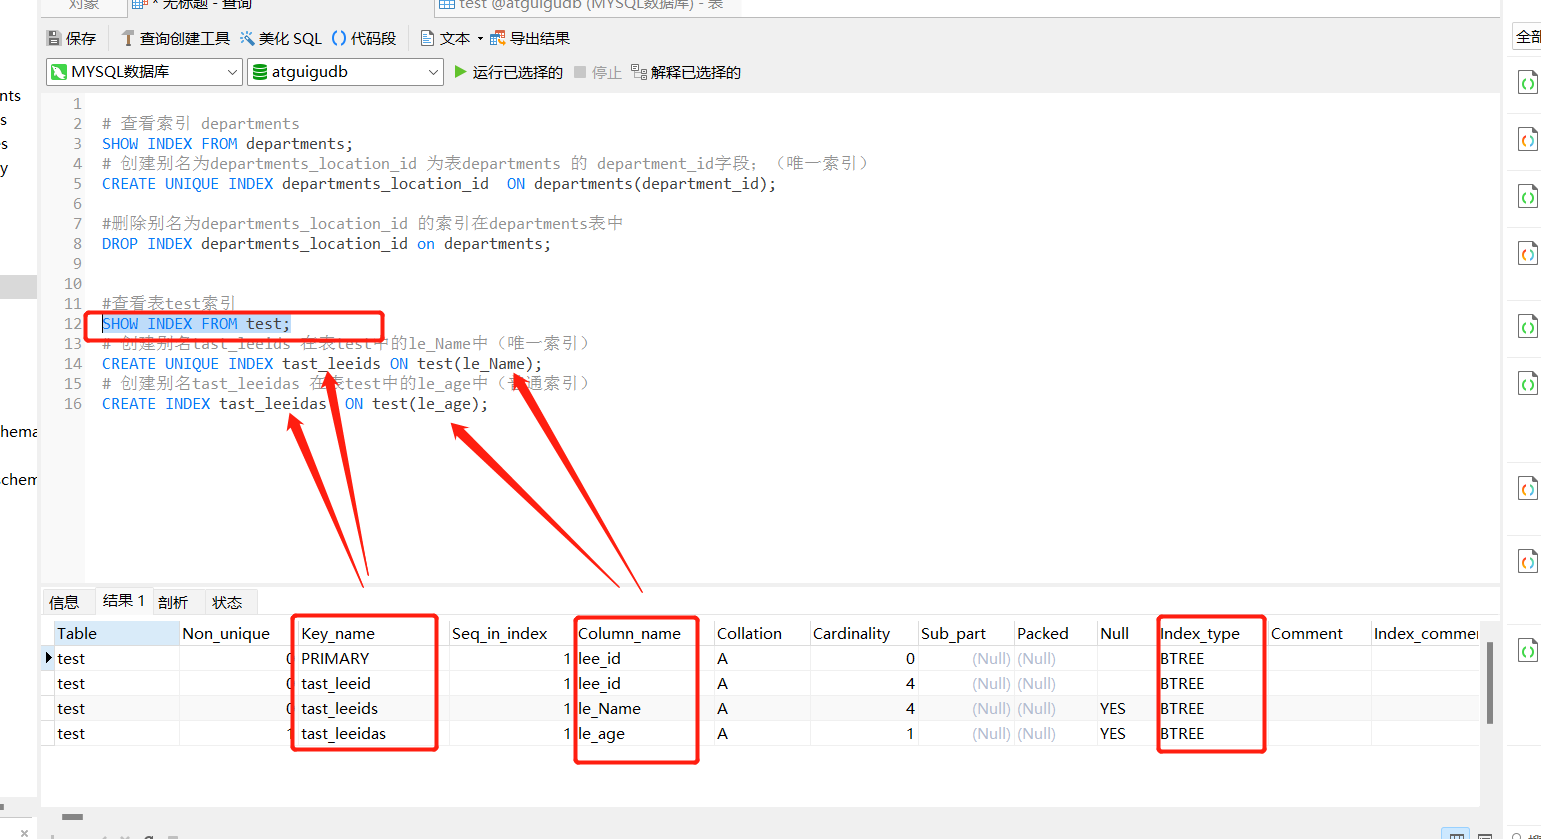Open the 状态 tab
The width and height of the screenshot is (1541, 839).
point(227,602)
